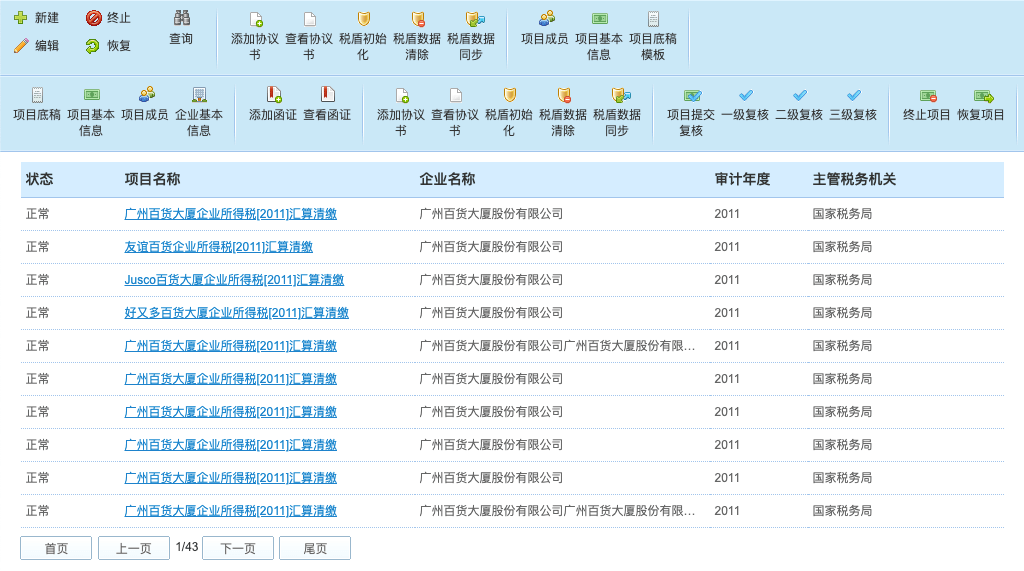
Task: Open the 友谊百货企业所得税[2011]汇算清缴 link
Action: (219, 247)
